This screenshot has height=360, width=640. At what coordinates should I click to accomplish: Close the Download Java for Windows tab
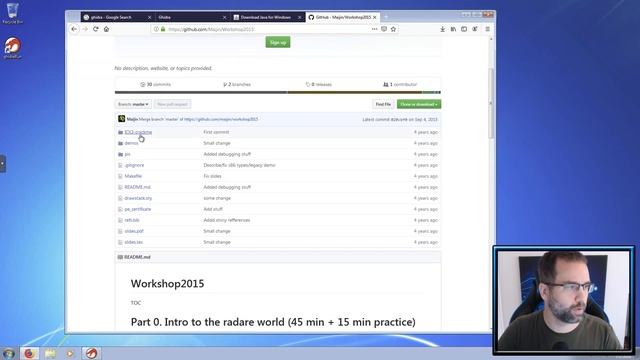(x=299, y=17)
